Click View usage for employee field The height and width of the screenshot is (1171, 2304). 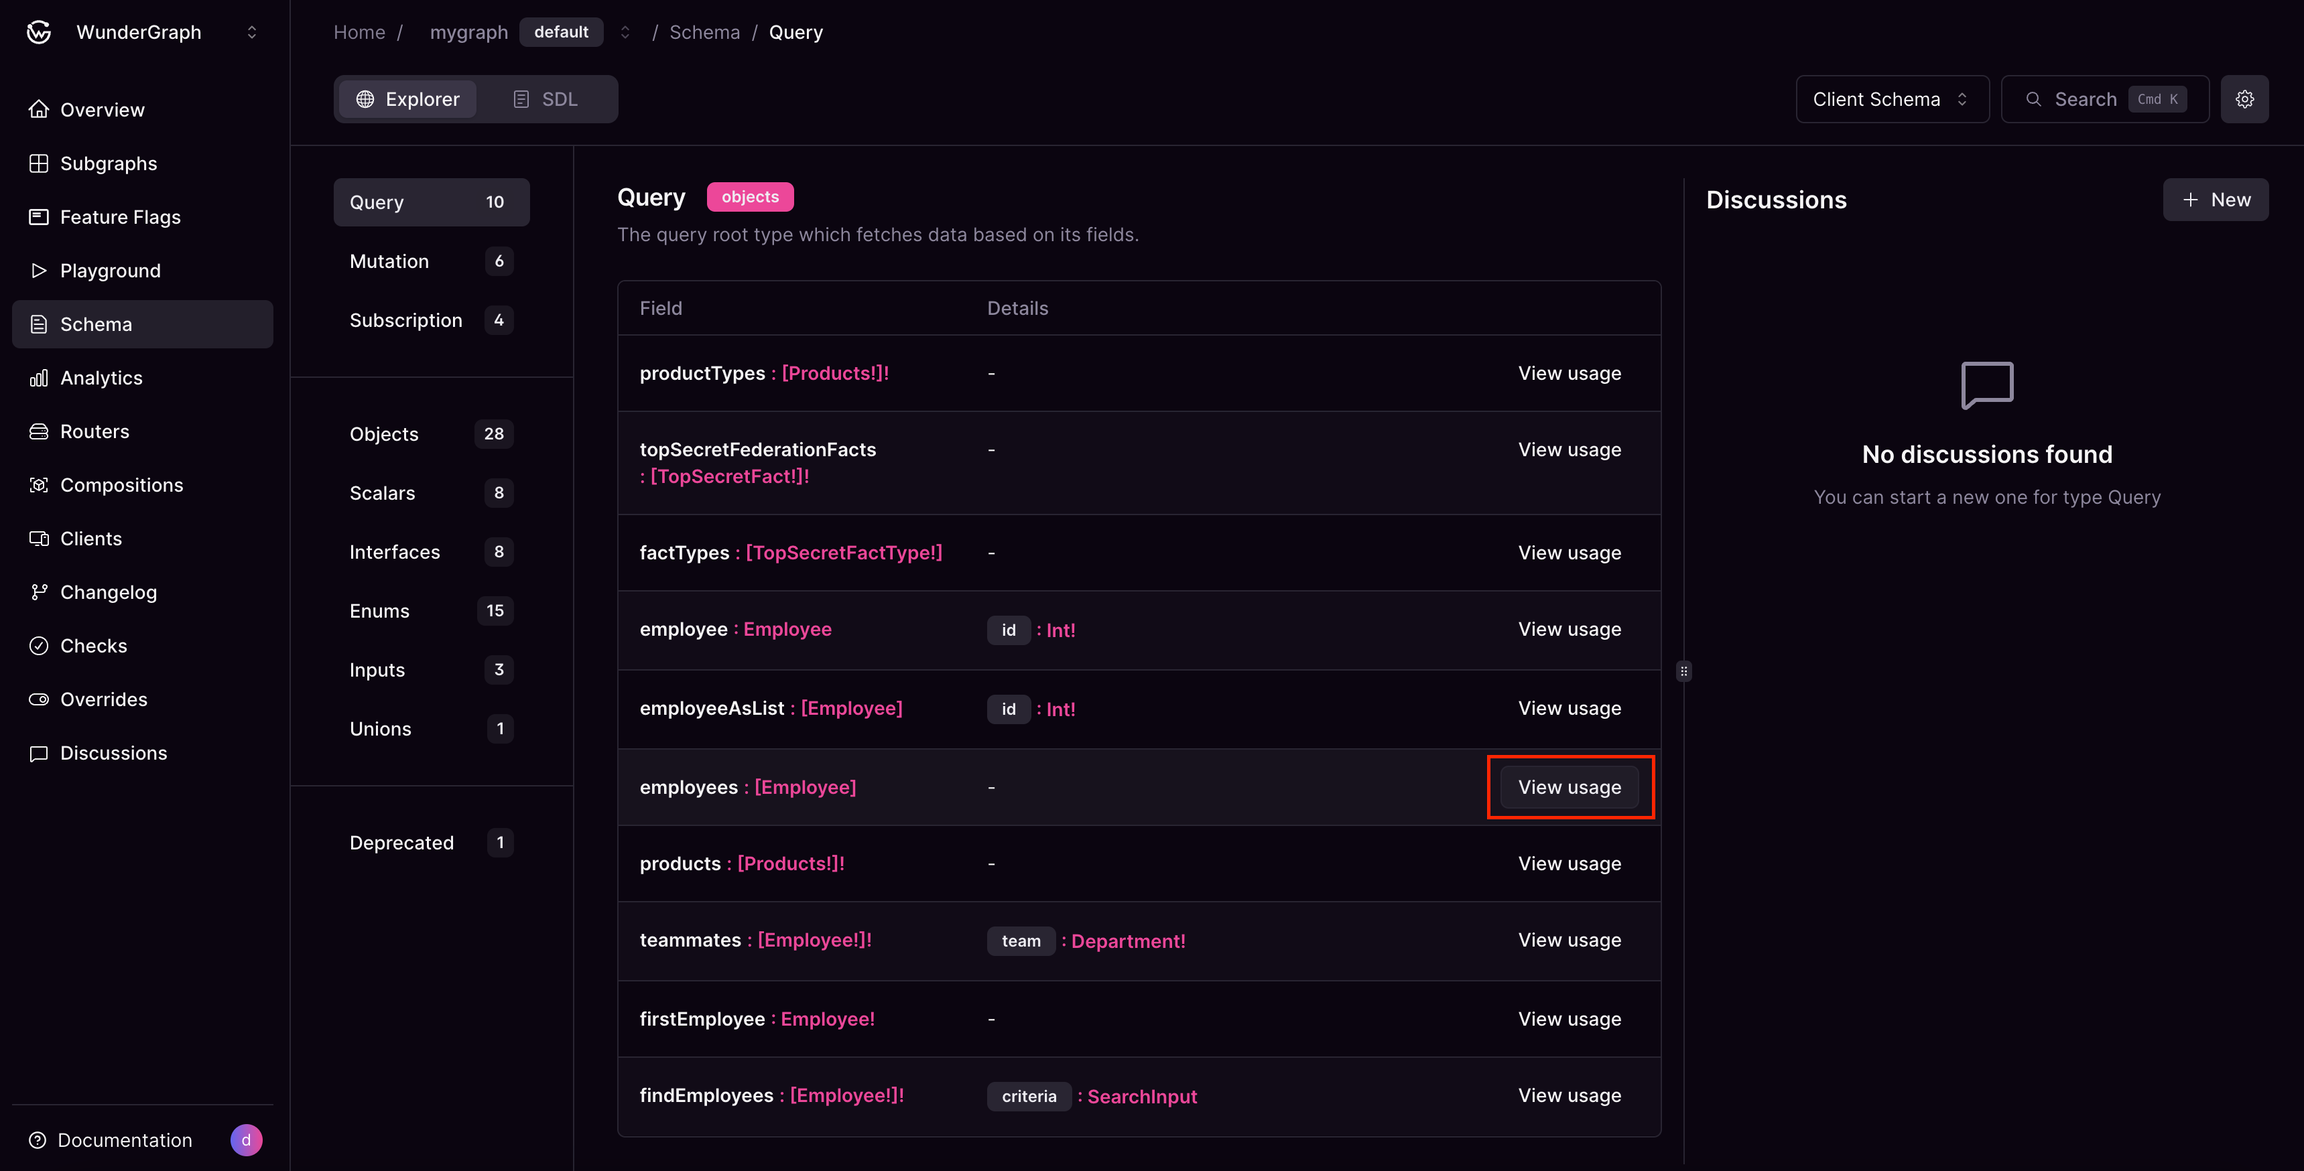click(x=1569, y=629)
